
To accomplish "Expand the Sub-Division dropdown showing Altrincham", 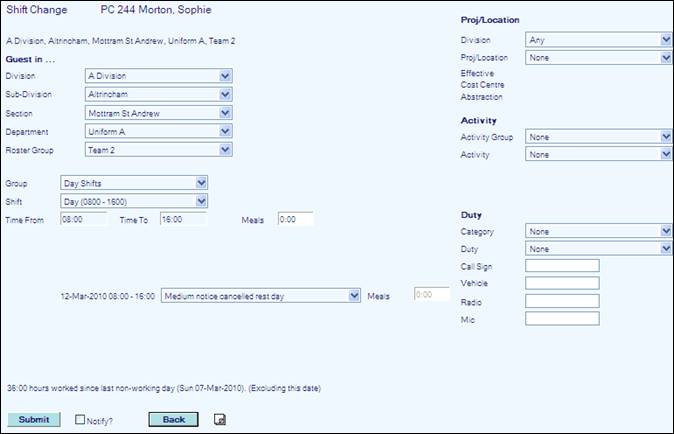I will [x=158, y=94].
